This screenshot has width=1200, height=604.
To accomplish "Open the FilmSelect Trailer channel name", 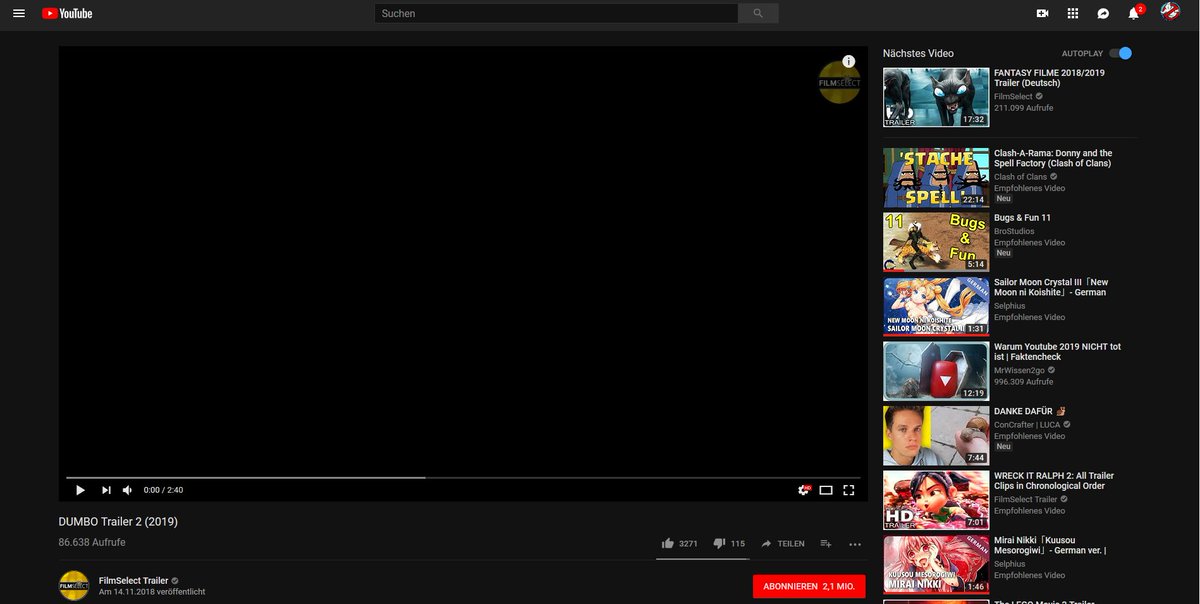I will coord(133,580).
